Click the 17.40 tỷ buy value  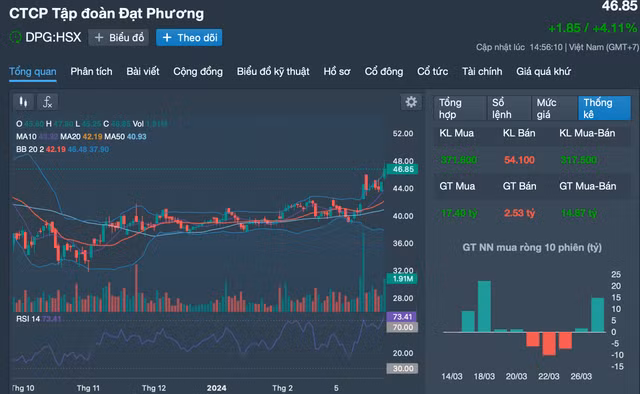[459, 213]
